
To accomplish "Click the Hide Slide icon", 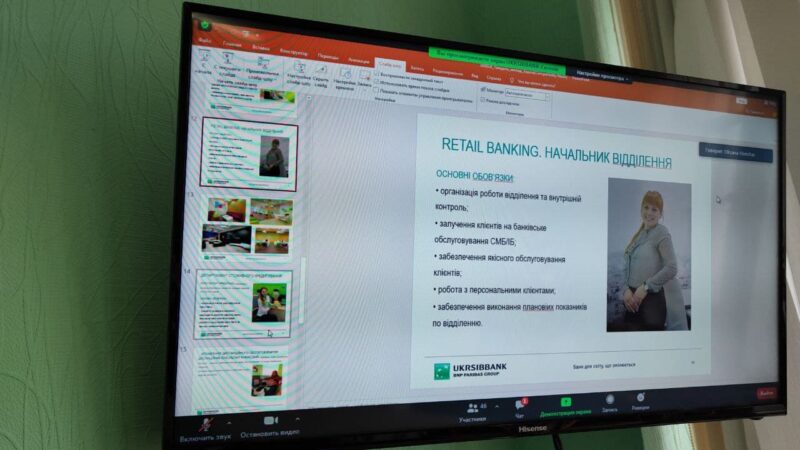I will (x=321, y=69).
